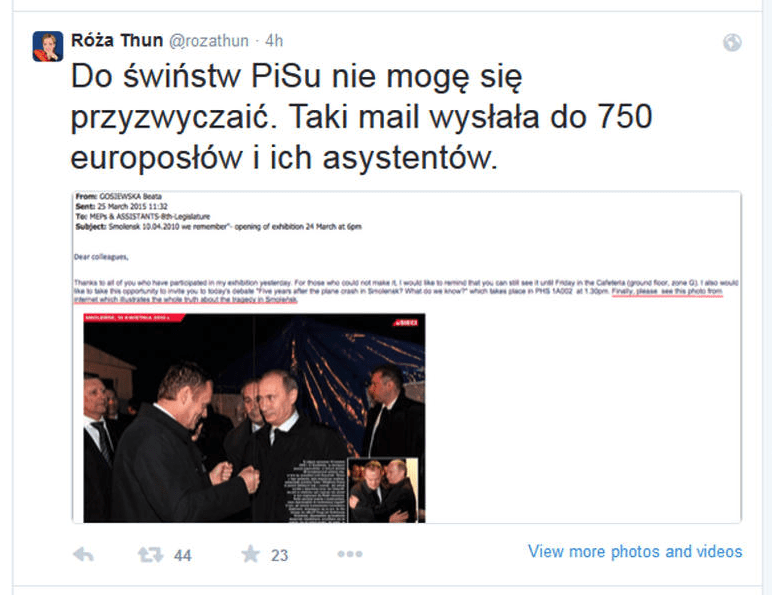Click the email Subject line about Smolensk
This screenshot has height=595, width=772.
click(219, 227)
